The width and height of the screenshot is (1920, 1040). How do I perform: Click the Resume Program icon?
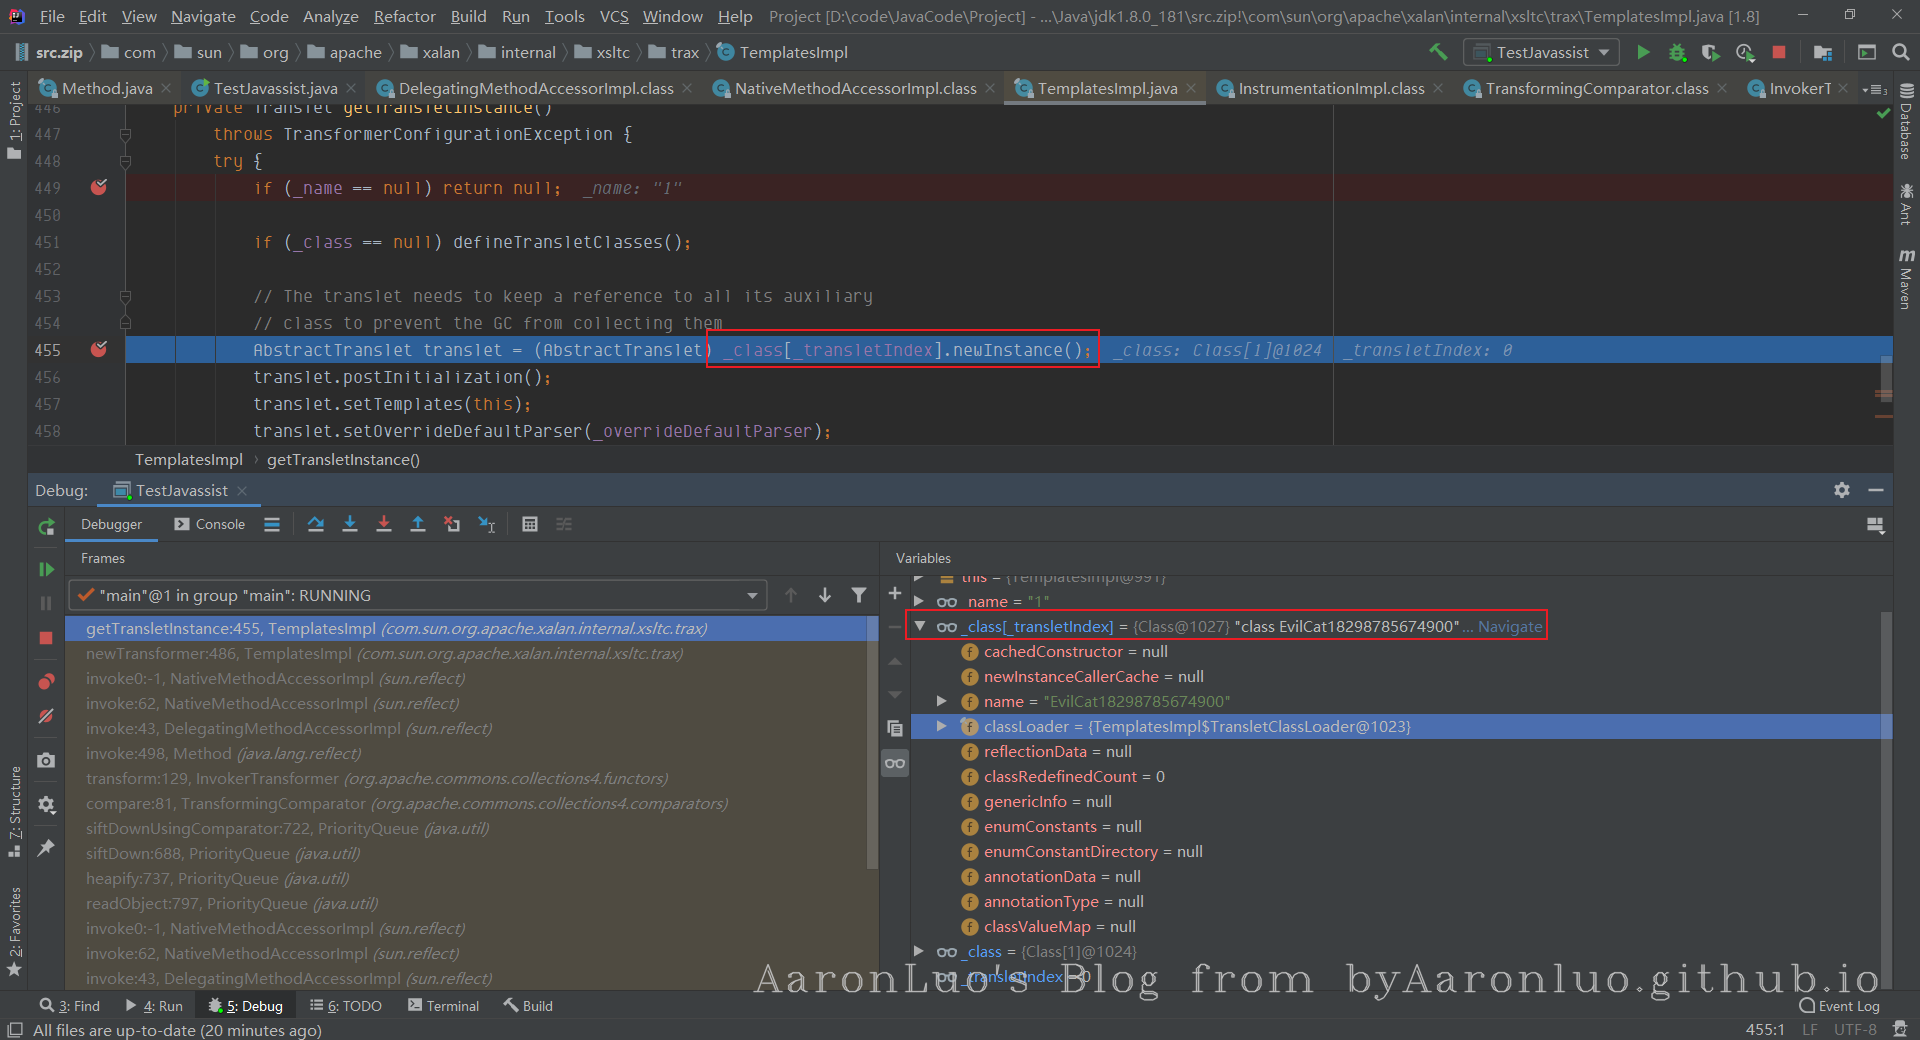[x=46, y=569]
